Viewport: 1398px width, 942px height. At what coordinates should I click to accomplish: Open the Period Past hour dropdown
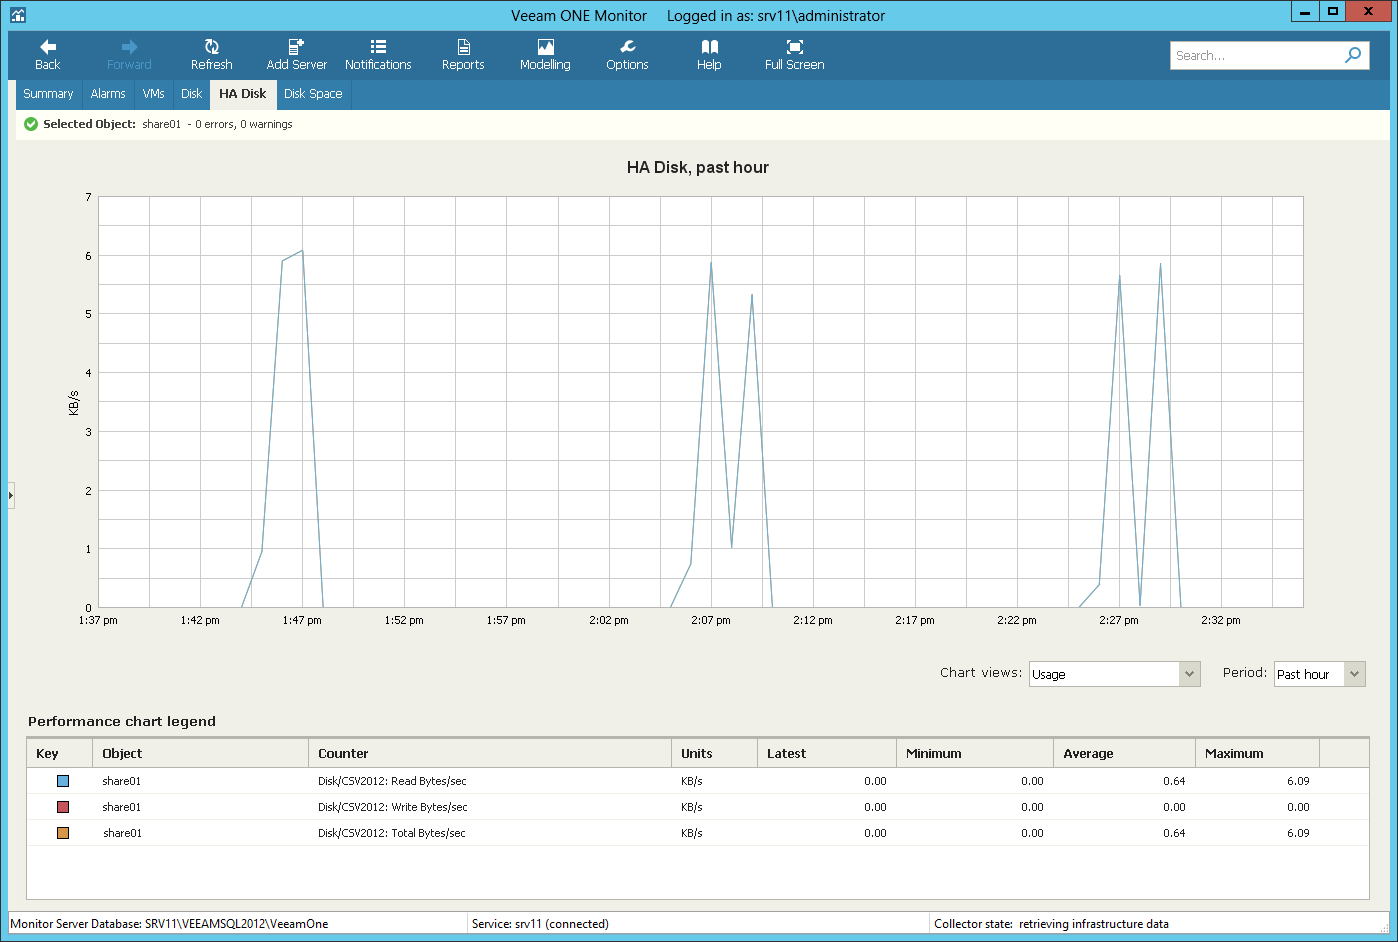1320,674
